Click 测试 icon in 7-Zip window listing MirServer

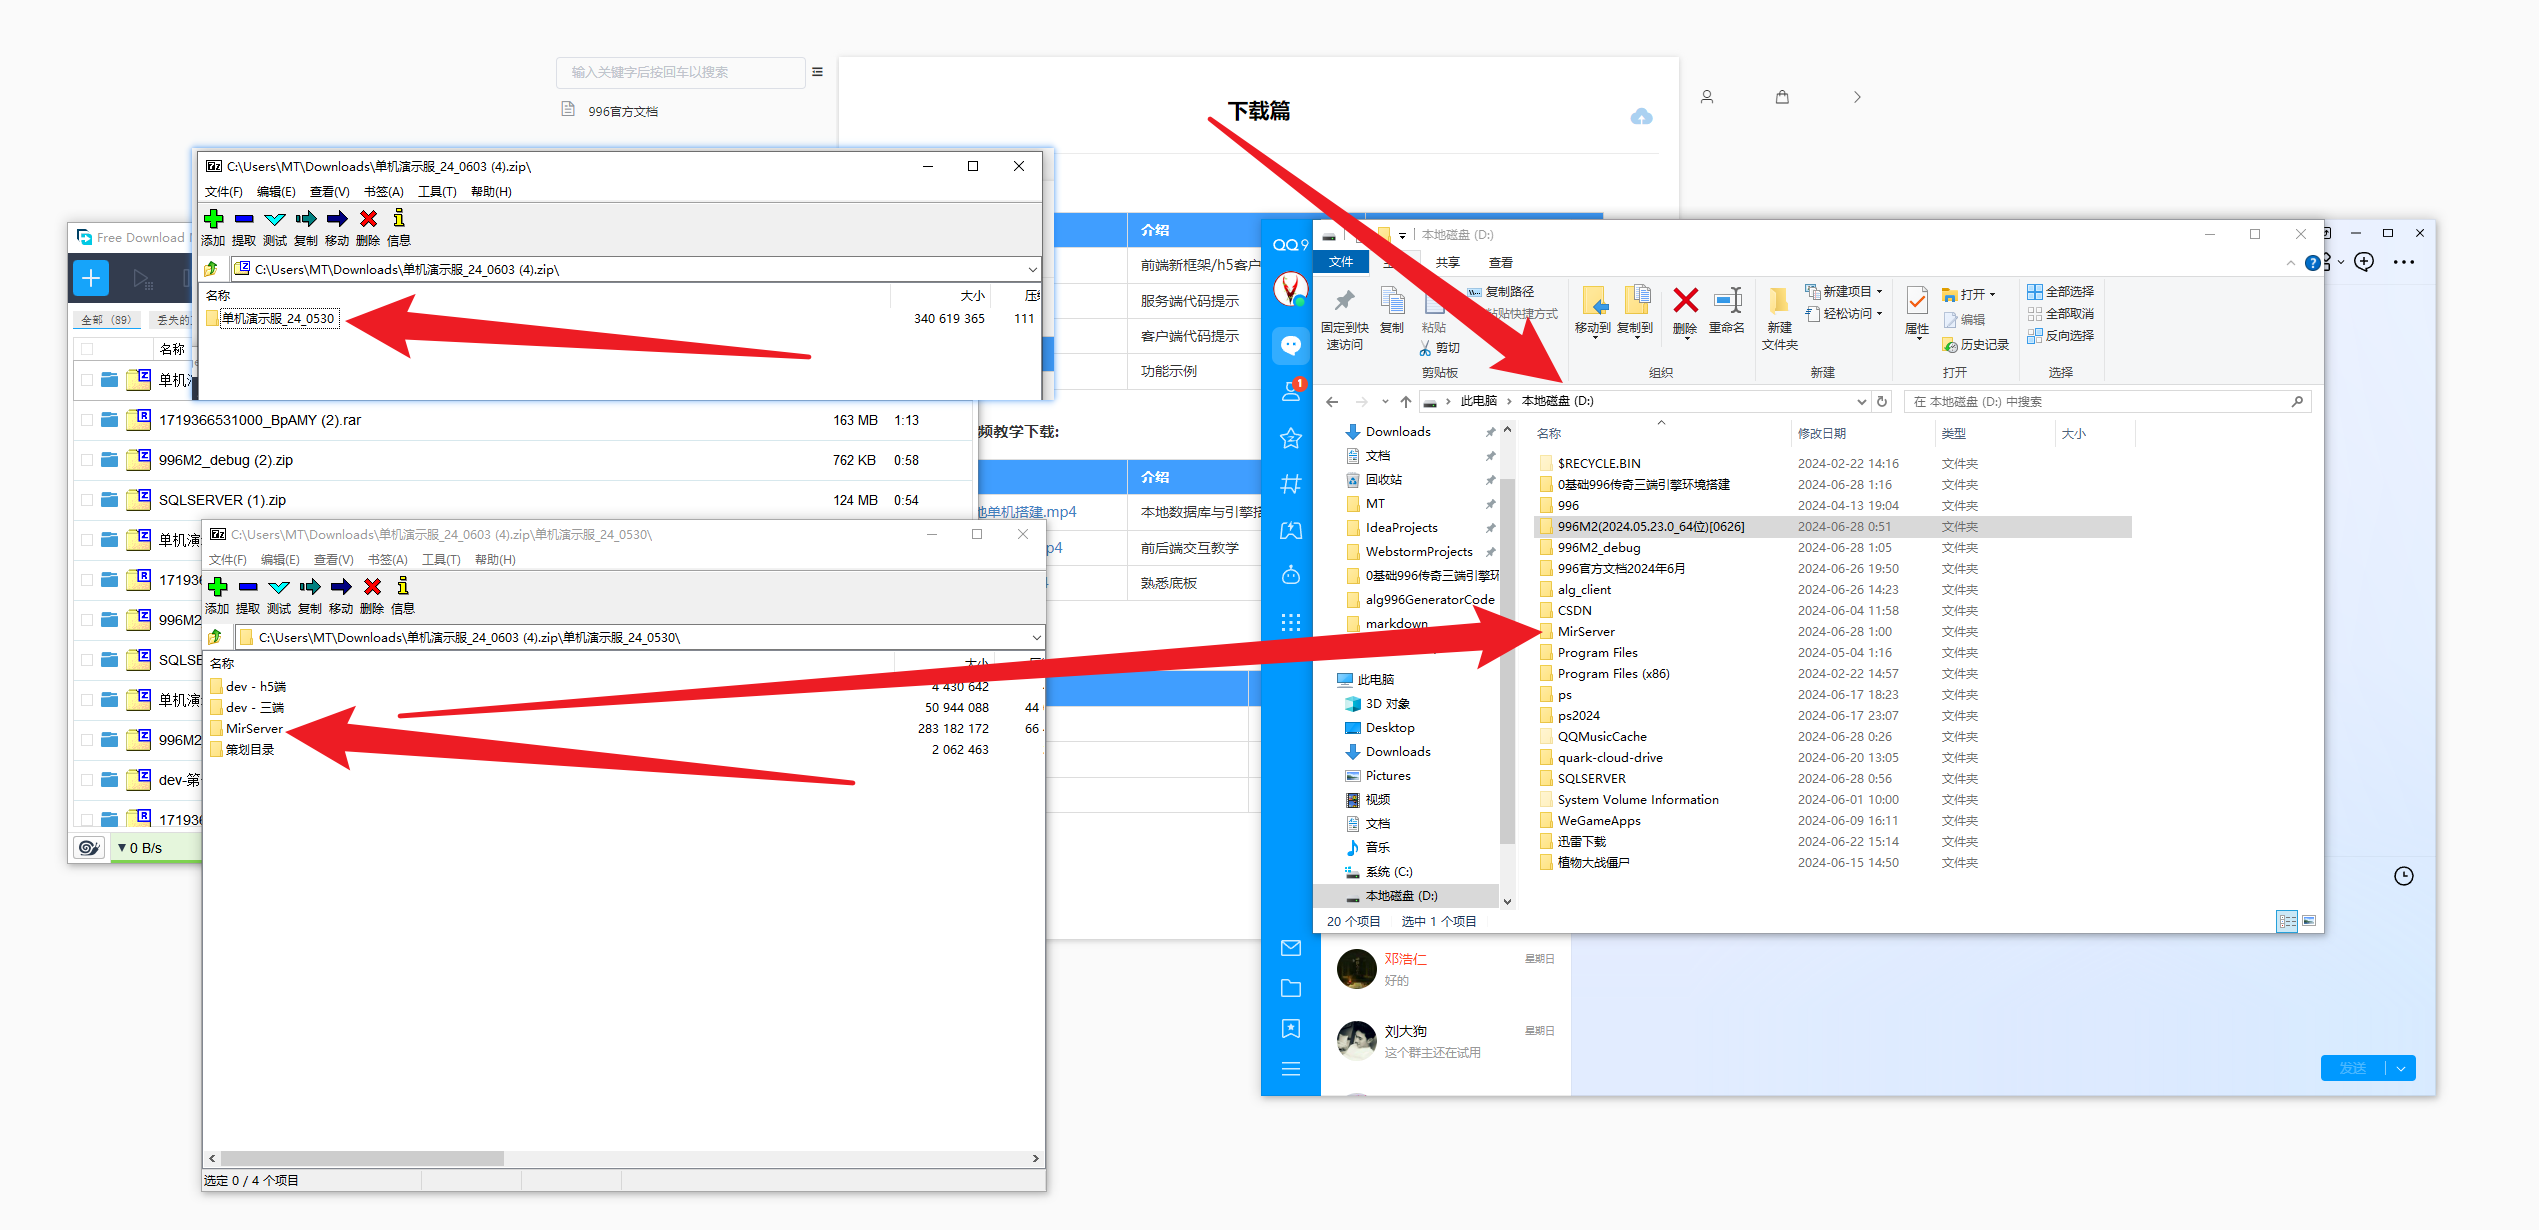click(279, 587)
